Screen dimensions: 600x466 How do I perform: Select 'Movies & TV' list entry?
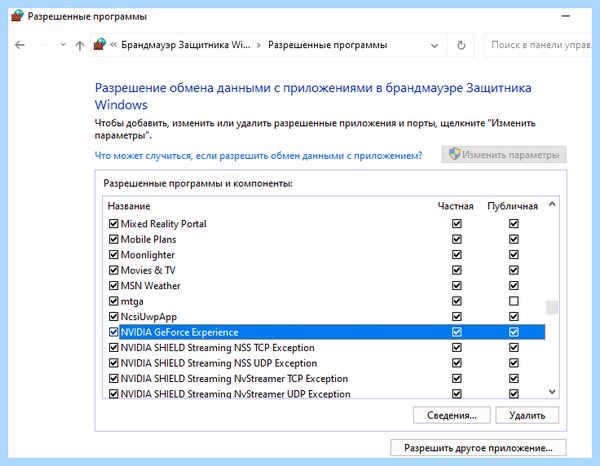pos(326,270)
